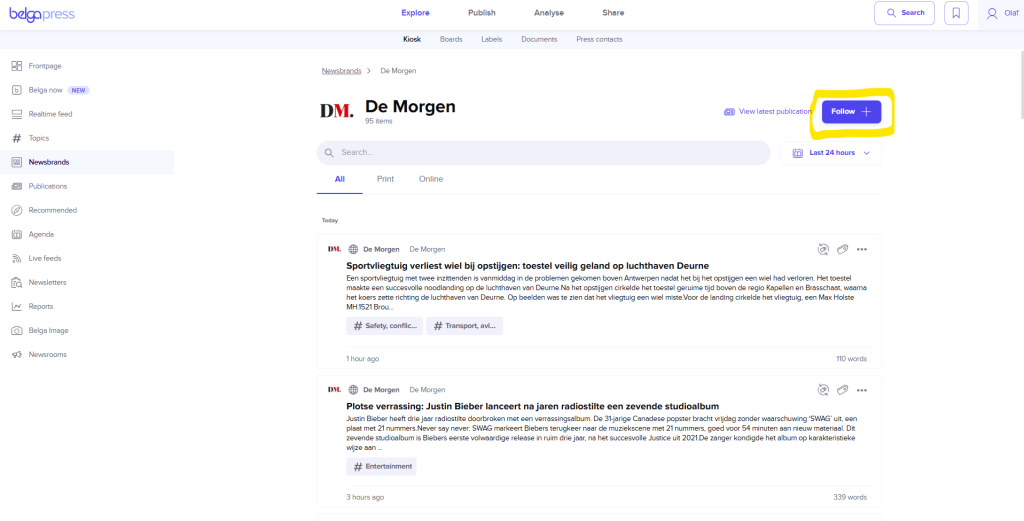The height and width of the screenshot is (521, 1024).
Task: Open Topics from the sidebar
Action: (38, 138)
